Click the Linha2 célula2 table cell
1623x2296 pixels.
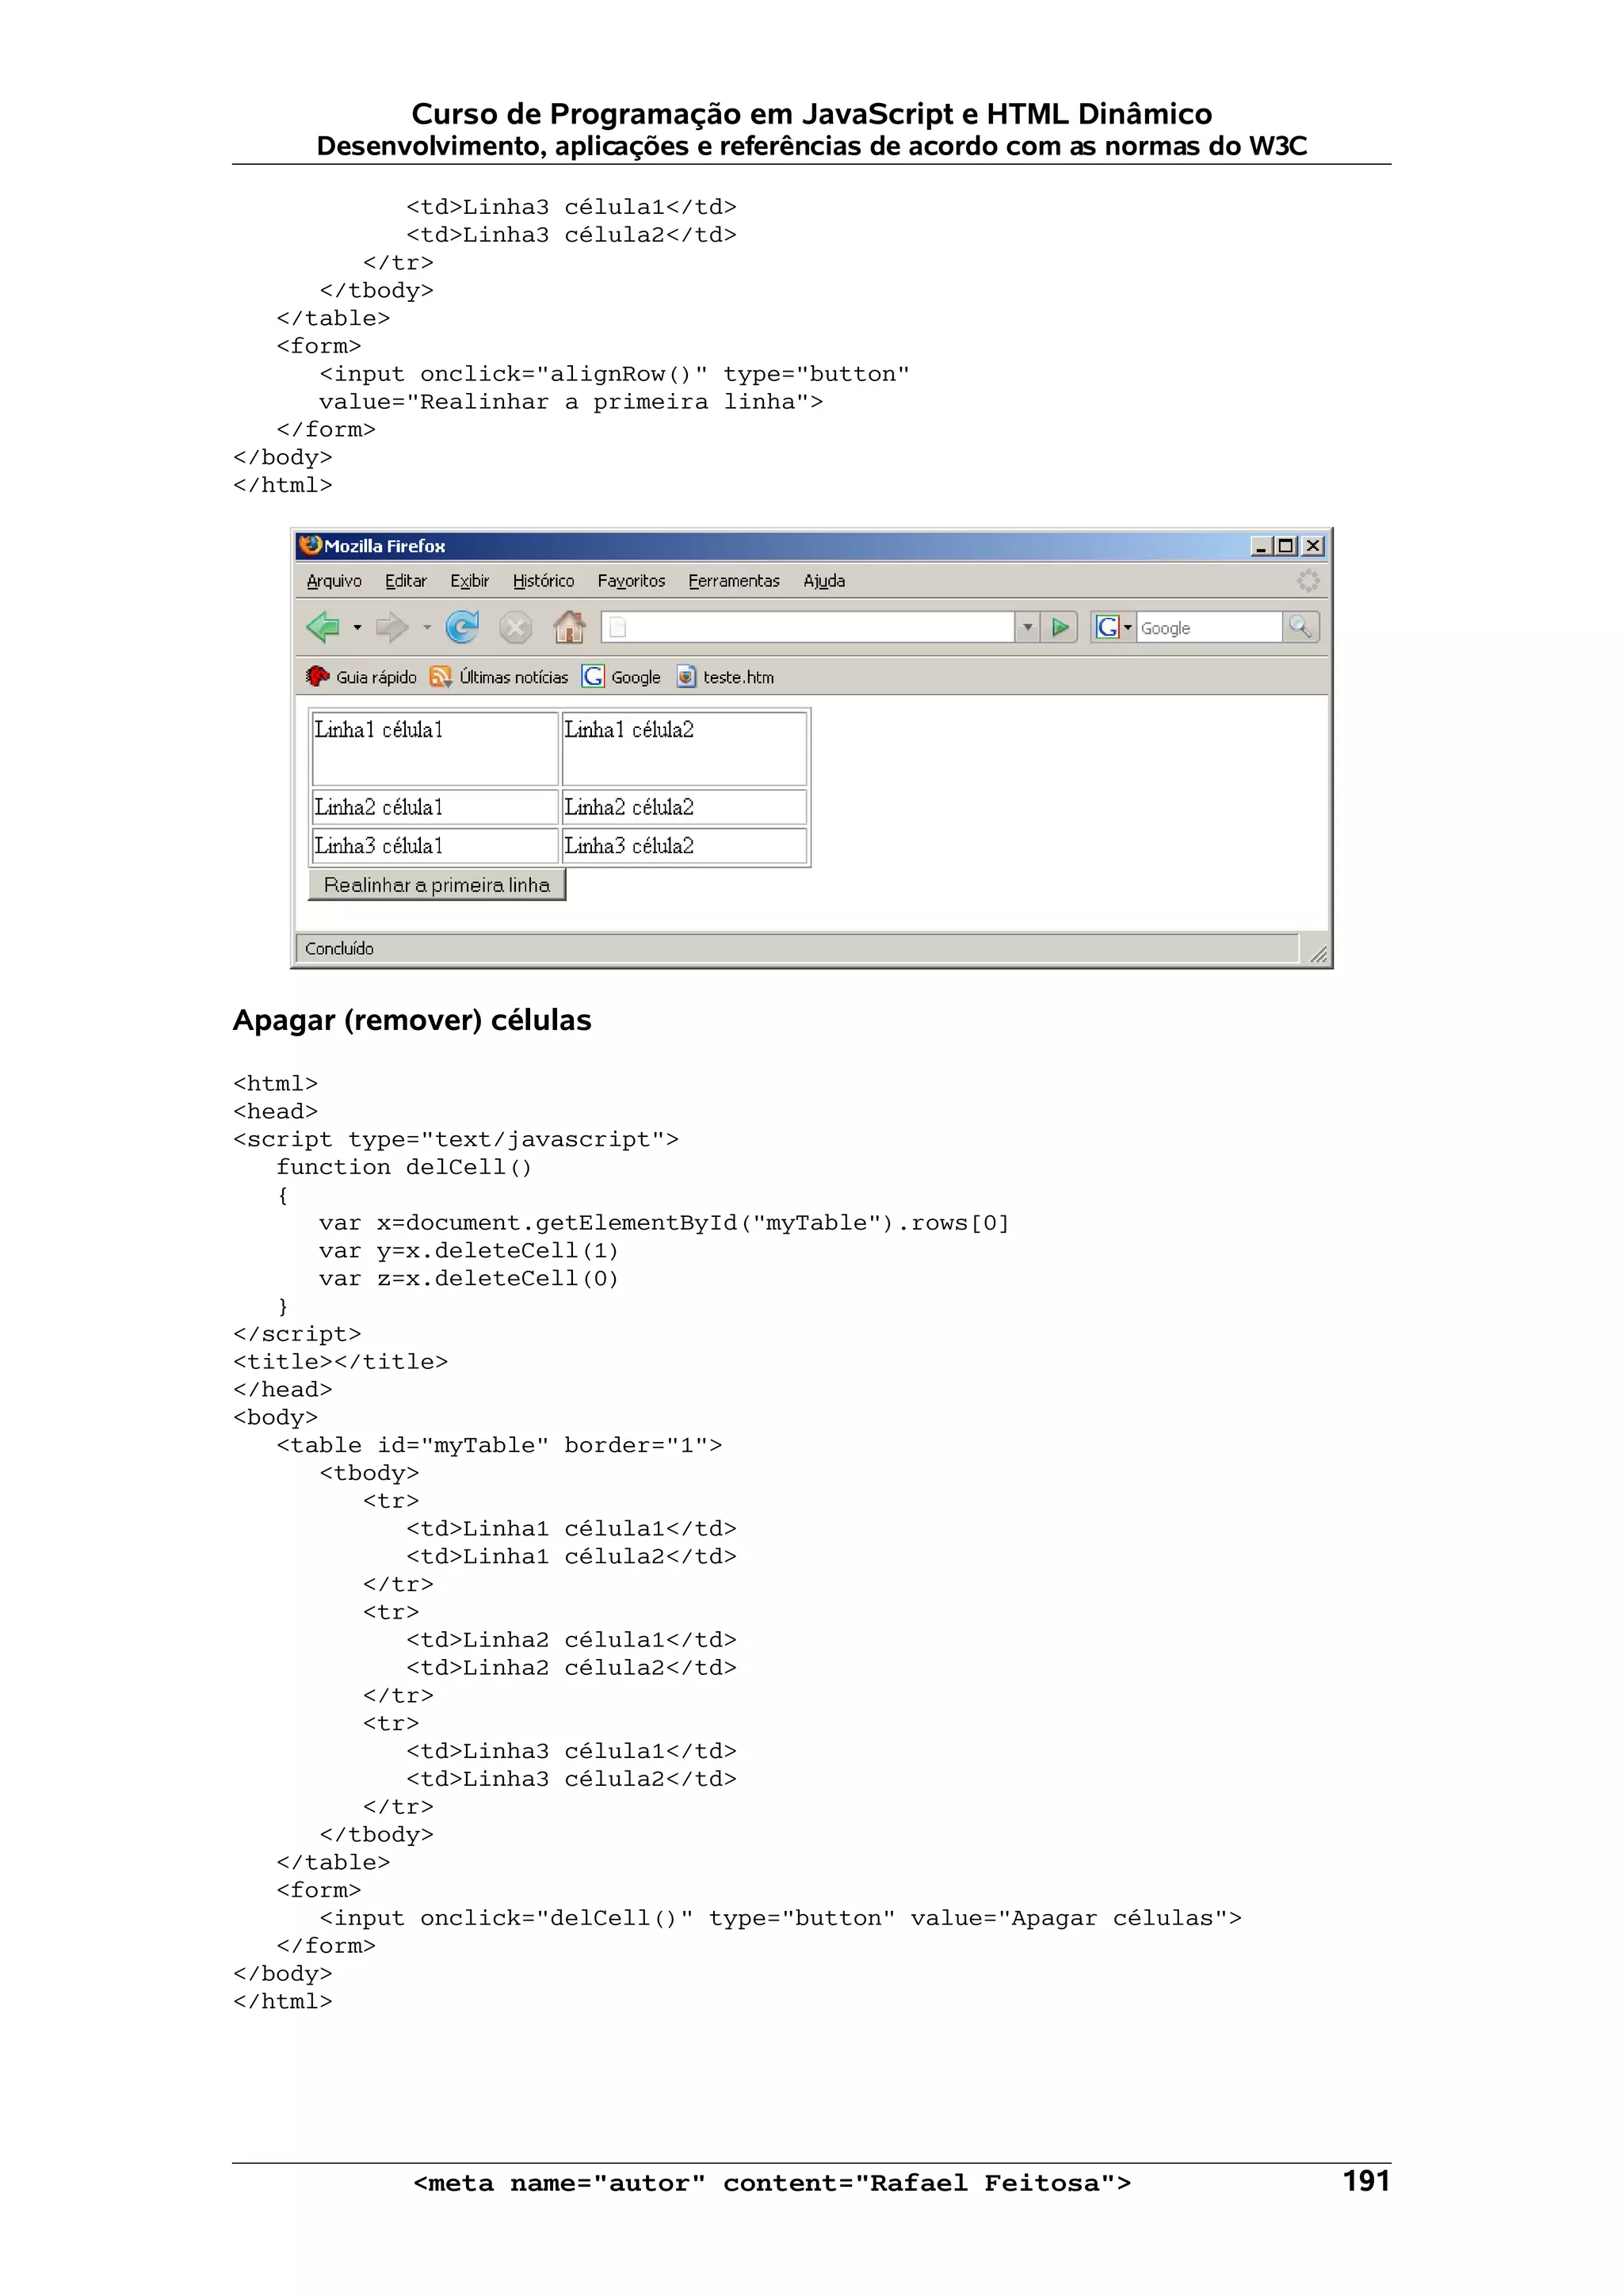pyautogui.click(x=684, y=807)
